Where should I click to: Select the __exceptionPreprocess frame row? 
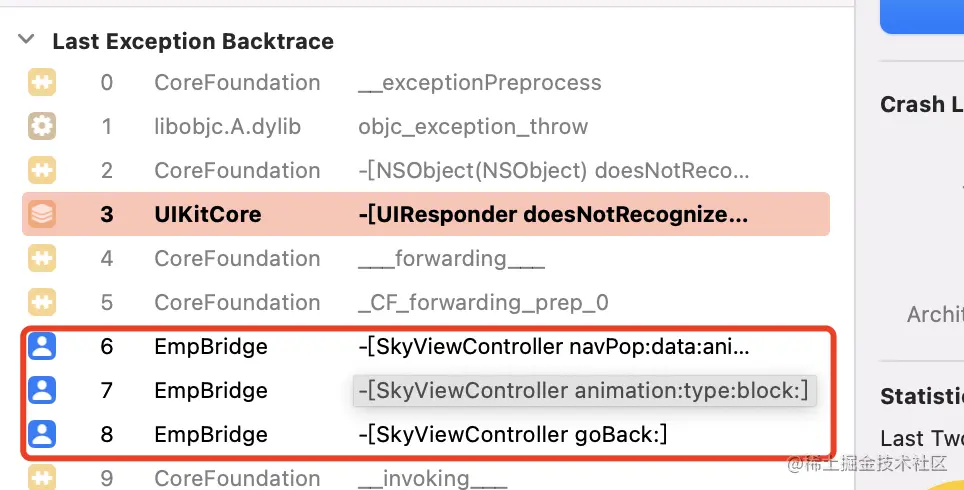pos(480,83)
